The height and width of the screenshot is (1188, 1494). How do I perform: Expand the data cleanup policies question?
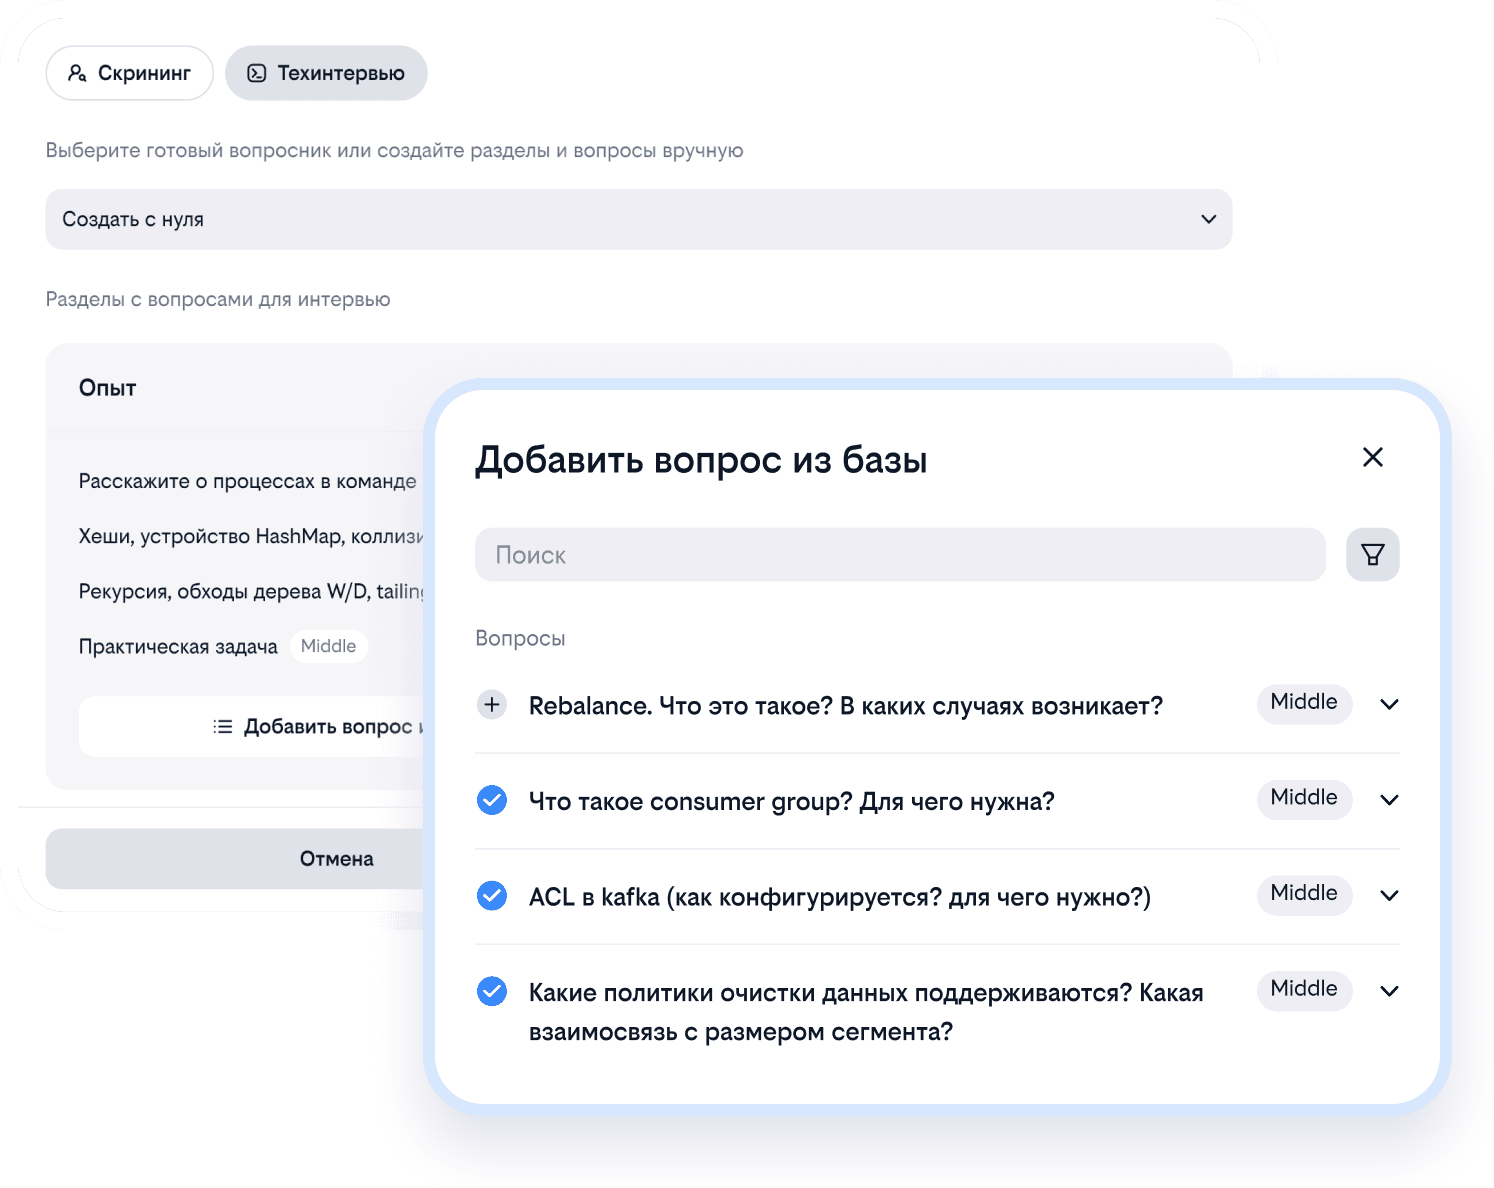pyautogui.click(x=1389, y=991)
